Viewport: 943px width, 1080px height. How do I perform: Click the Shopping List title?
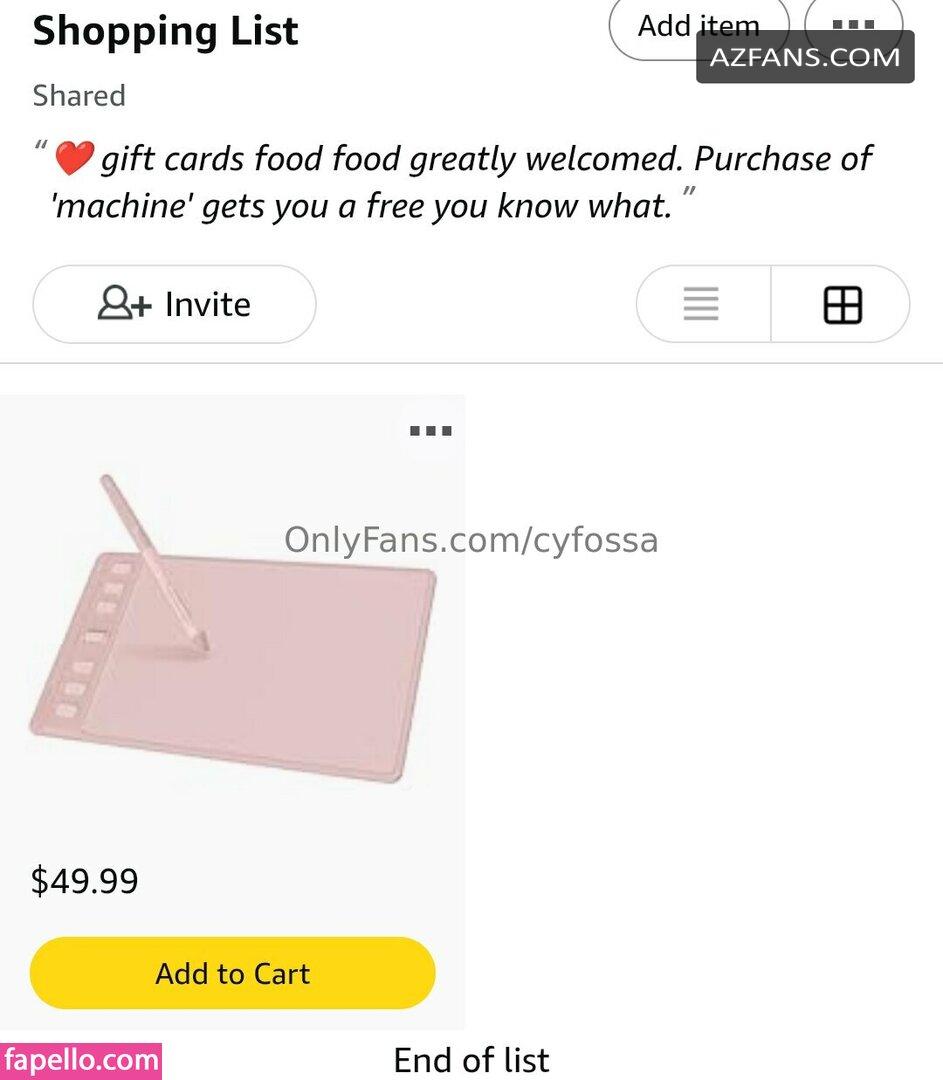coord(165,32)
